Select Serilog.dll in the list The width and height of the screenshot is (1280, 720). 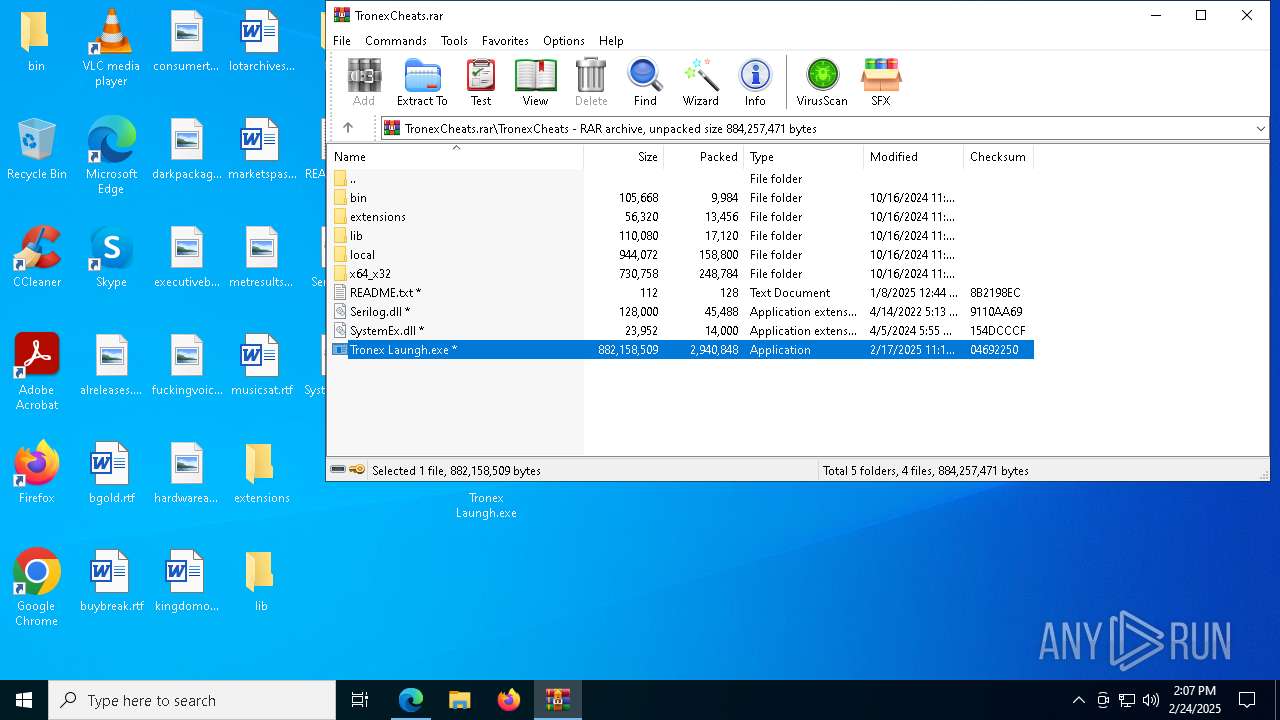(x=681, y=312)
